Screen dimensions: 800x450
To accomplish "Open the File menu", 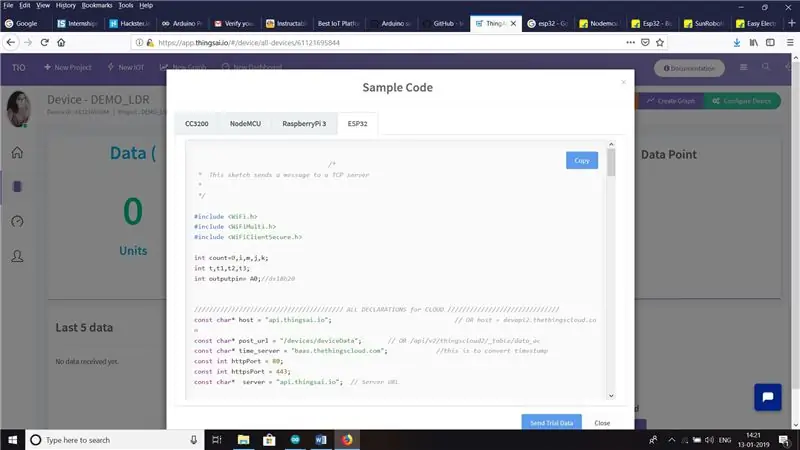I will click(x=8, y=5).
